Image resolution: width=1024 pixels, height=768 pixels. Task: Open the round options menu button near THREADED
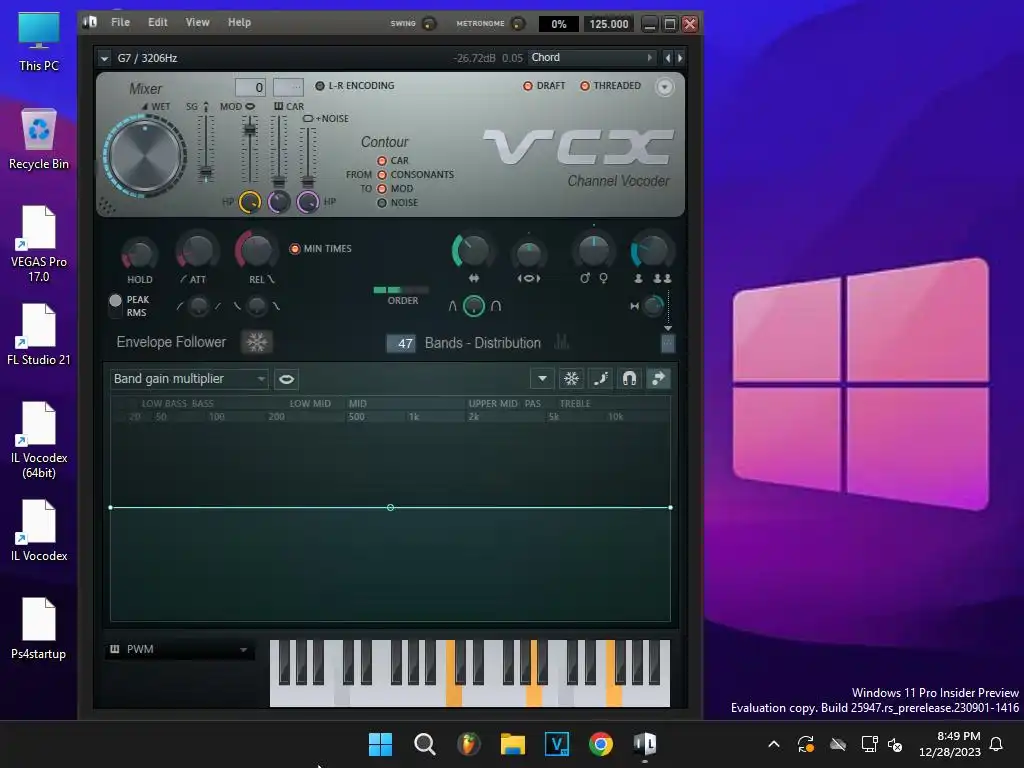[664, 87]
